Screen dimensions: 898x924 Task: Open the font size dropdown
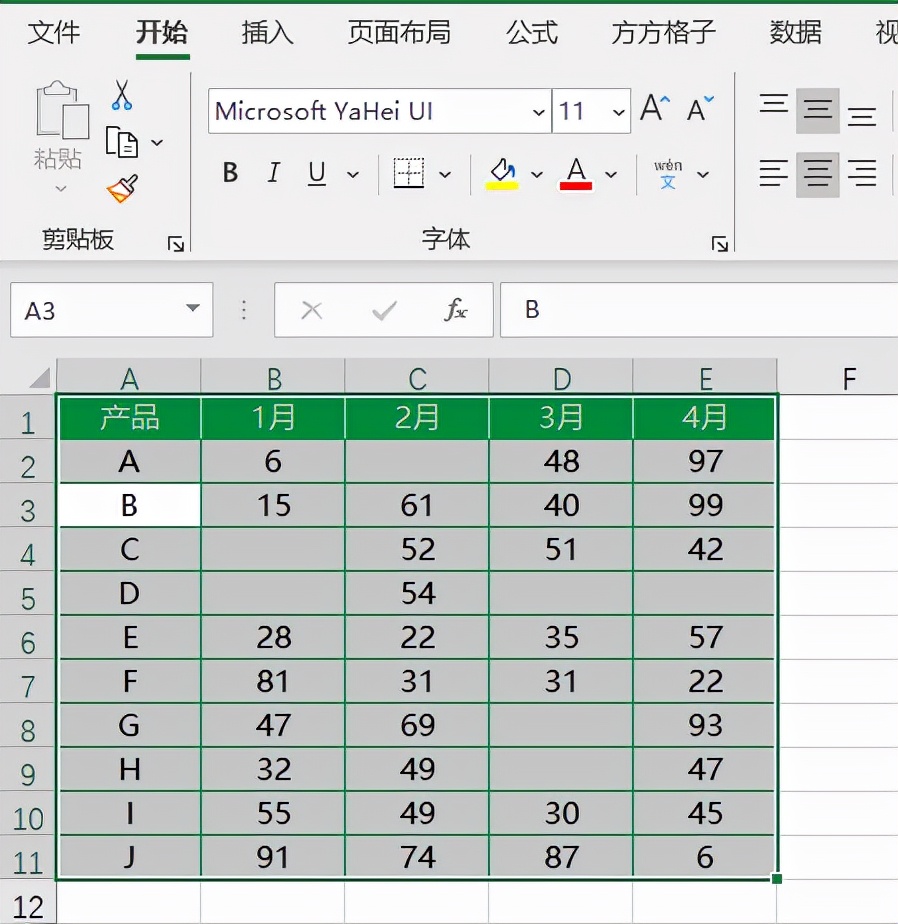(x=617, y=111)
